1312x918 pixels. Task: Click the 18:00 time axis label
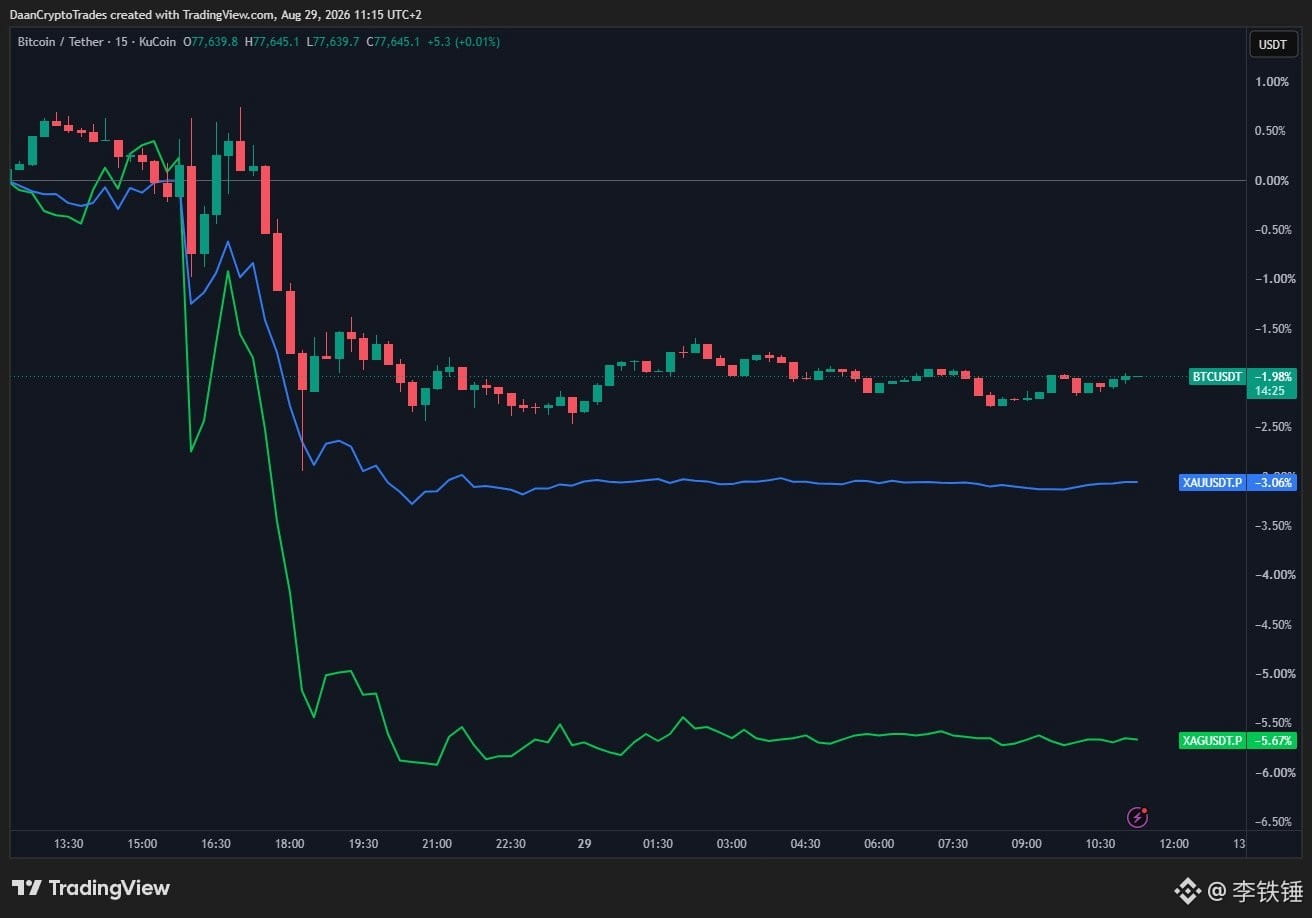(x=290, y=844)
